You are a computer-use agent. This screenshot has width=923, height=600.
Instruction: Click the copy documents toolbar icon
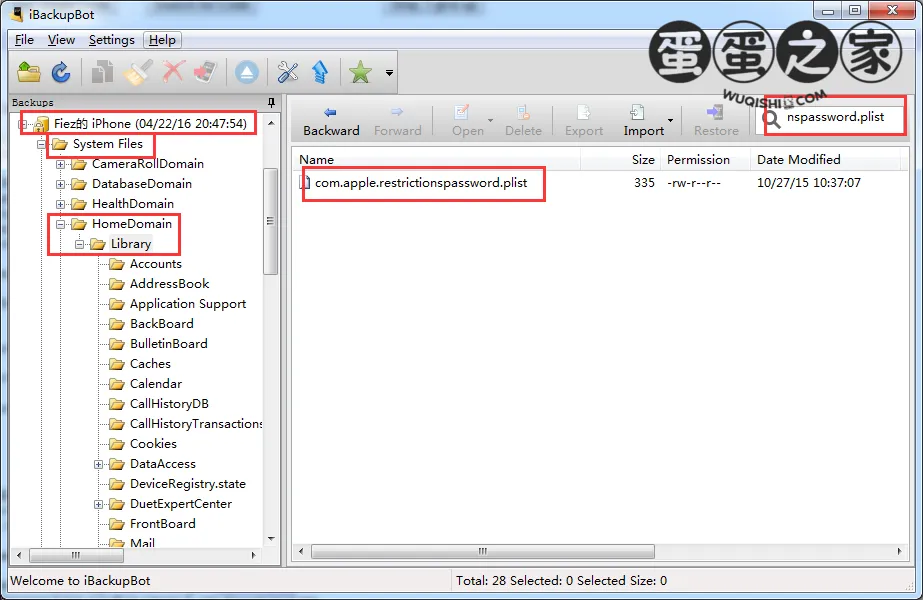coord(102,72)
